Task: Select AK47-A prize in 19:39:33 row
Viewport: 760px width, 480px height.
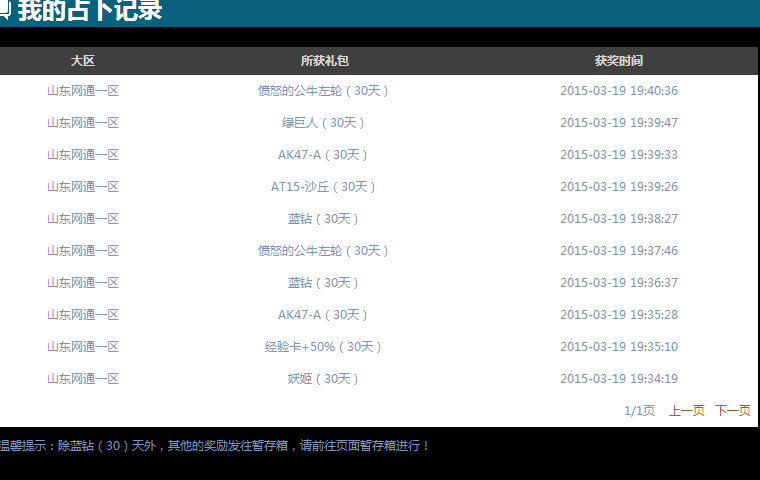Action: pyautogui.click(x=323, y=155)
